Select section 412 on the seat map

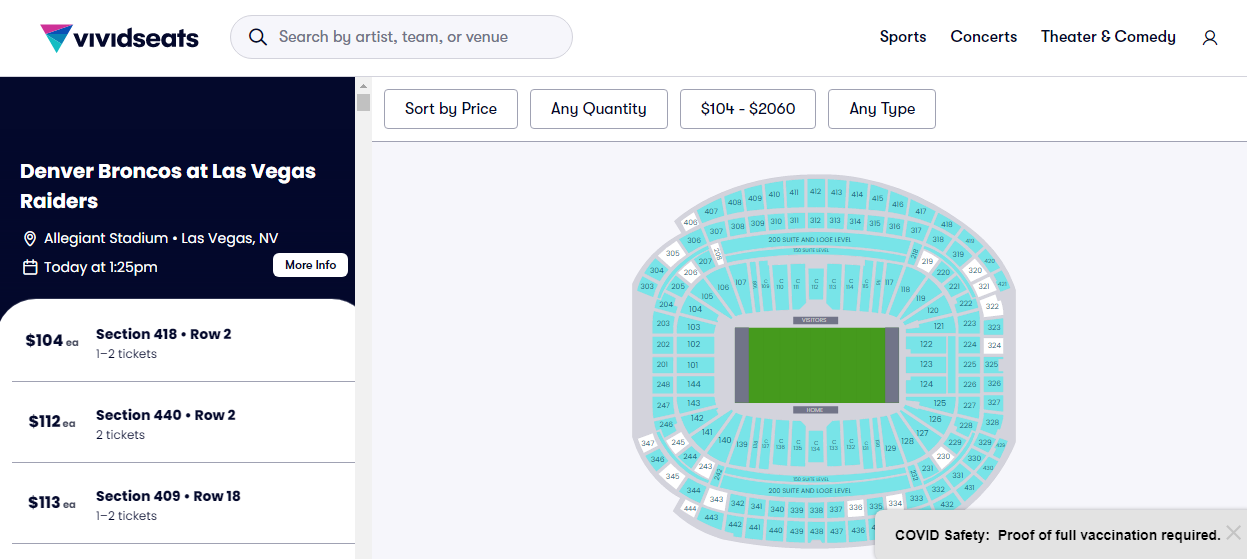click(815, 192)
